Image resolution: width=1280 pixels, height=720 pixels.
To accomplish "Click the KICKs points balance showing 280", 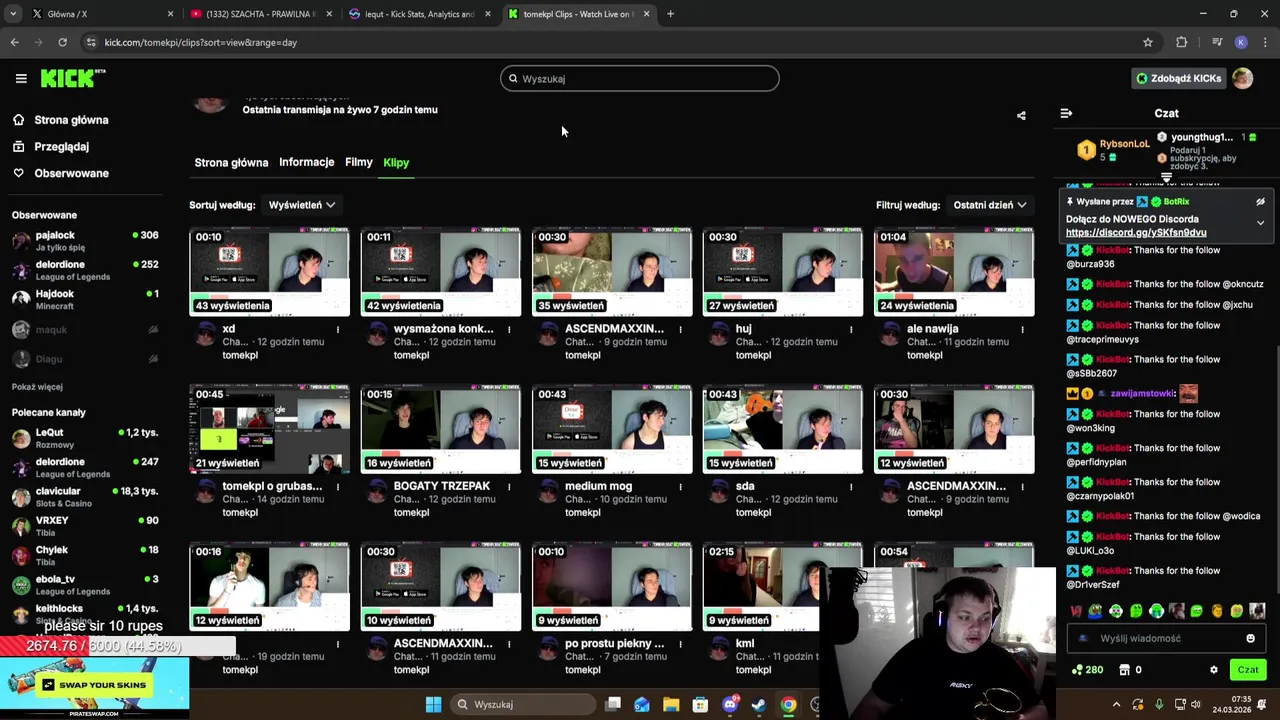I will coord(1087,670).
